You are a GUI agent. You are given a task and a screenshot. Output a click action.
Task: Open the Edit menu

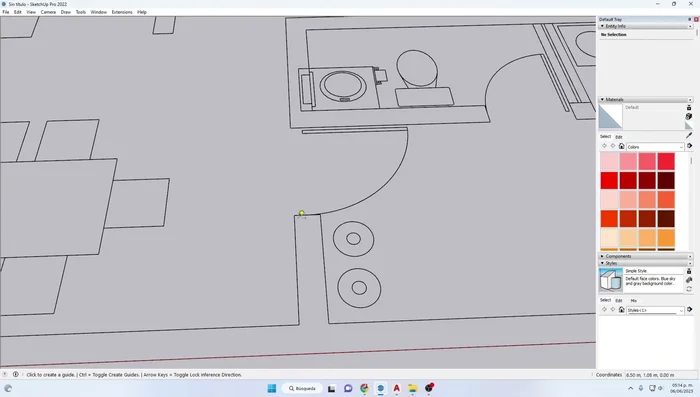tap(18, 12)
